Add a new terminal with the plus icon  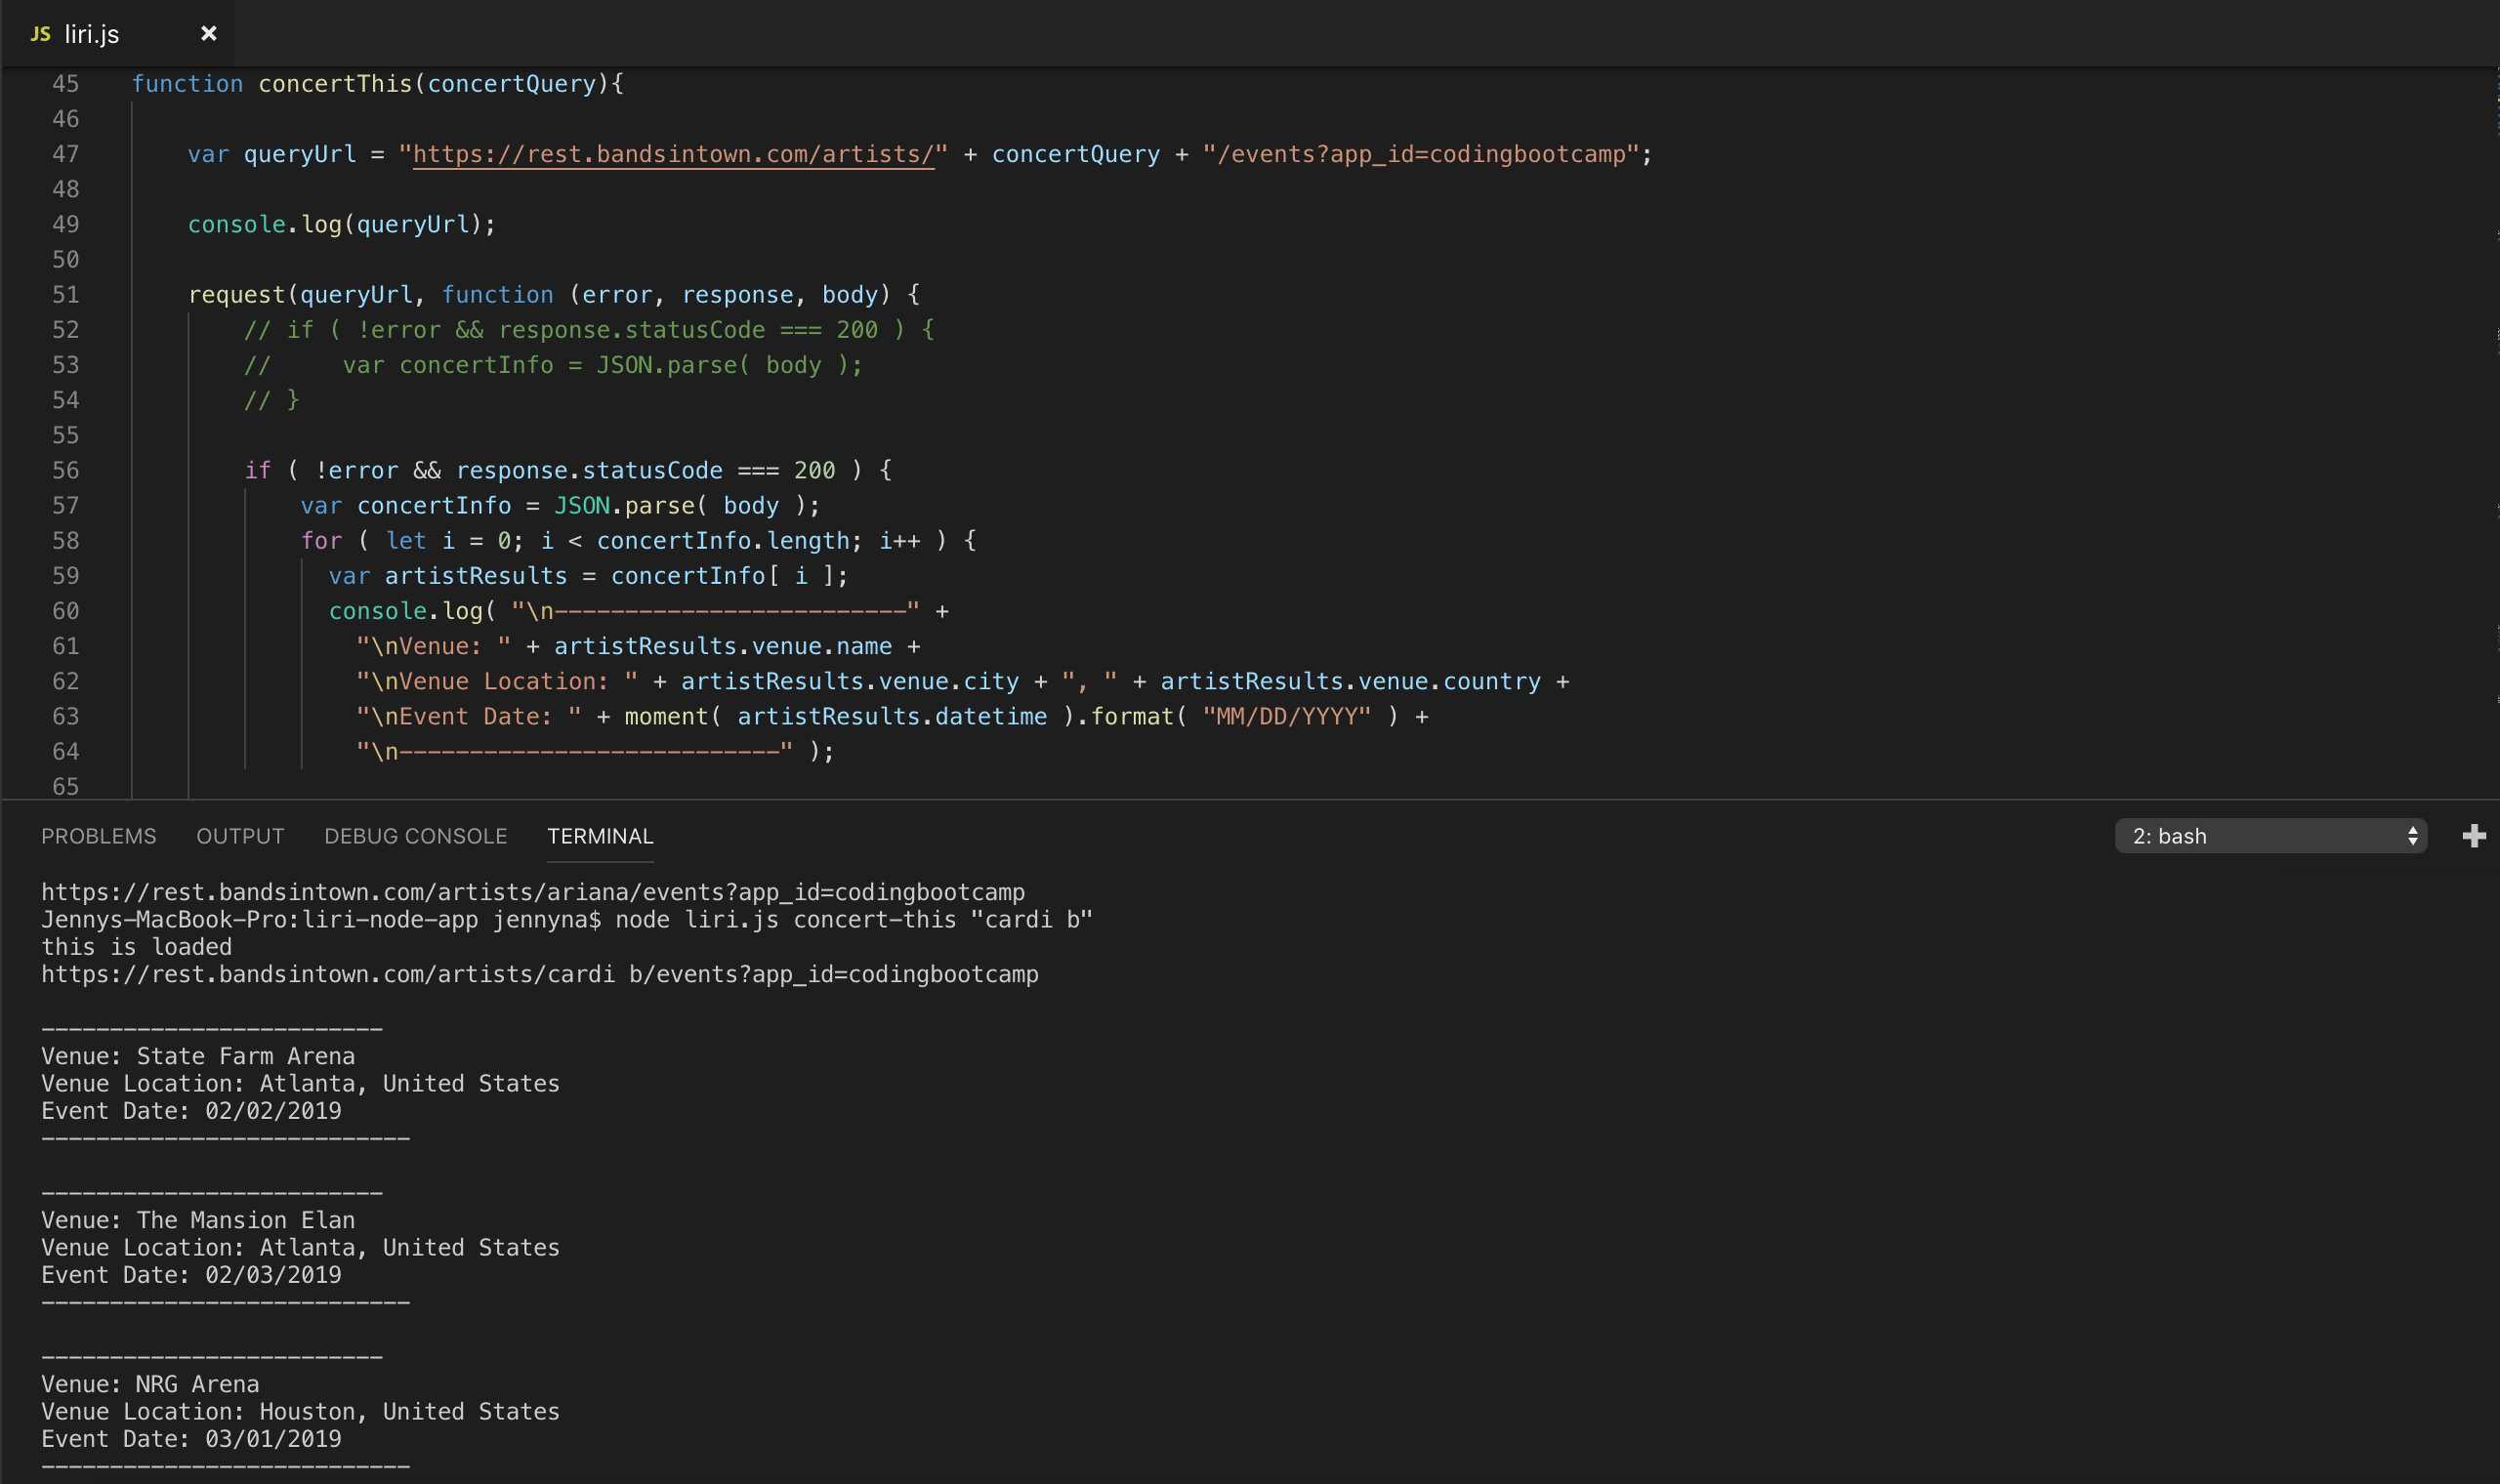point(2473,836)
